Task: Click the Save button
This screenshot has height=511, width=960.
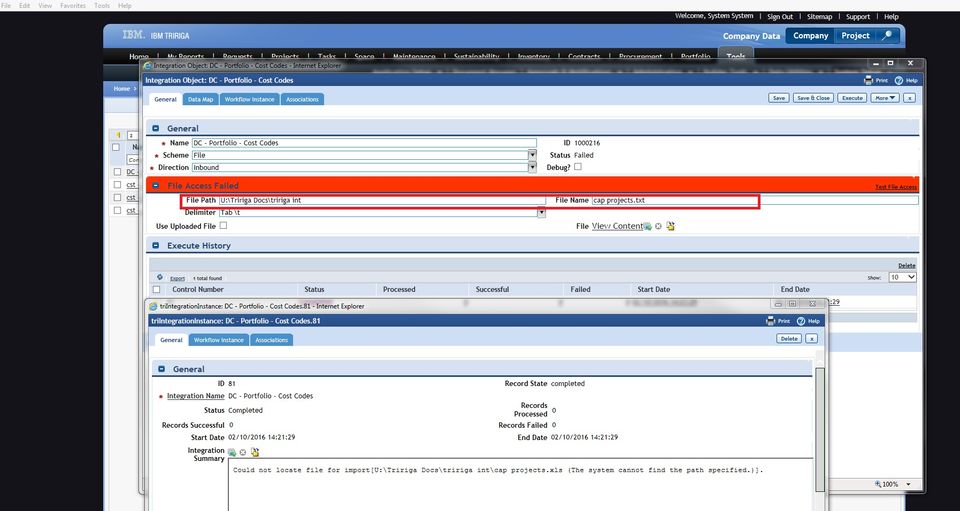Action: coord(778,98)
